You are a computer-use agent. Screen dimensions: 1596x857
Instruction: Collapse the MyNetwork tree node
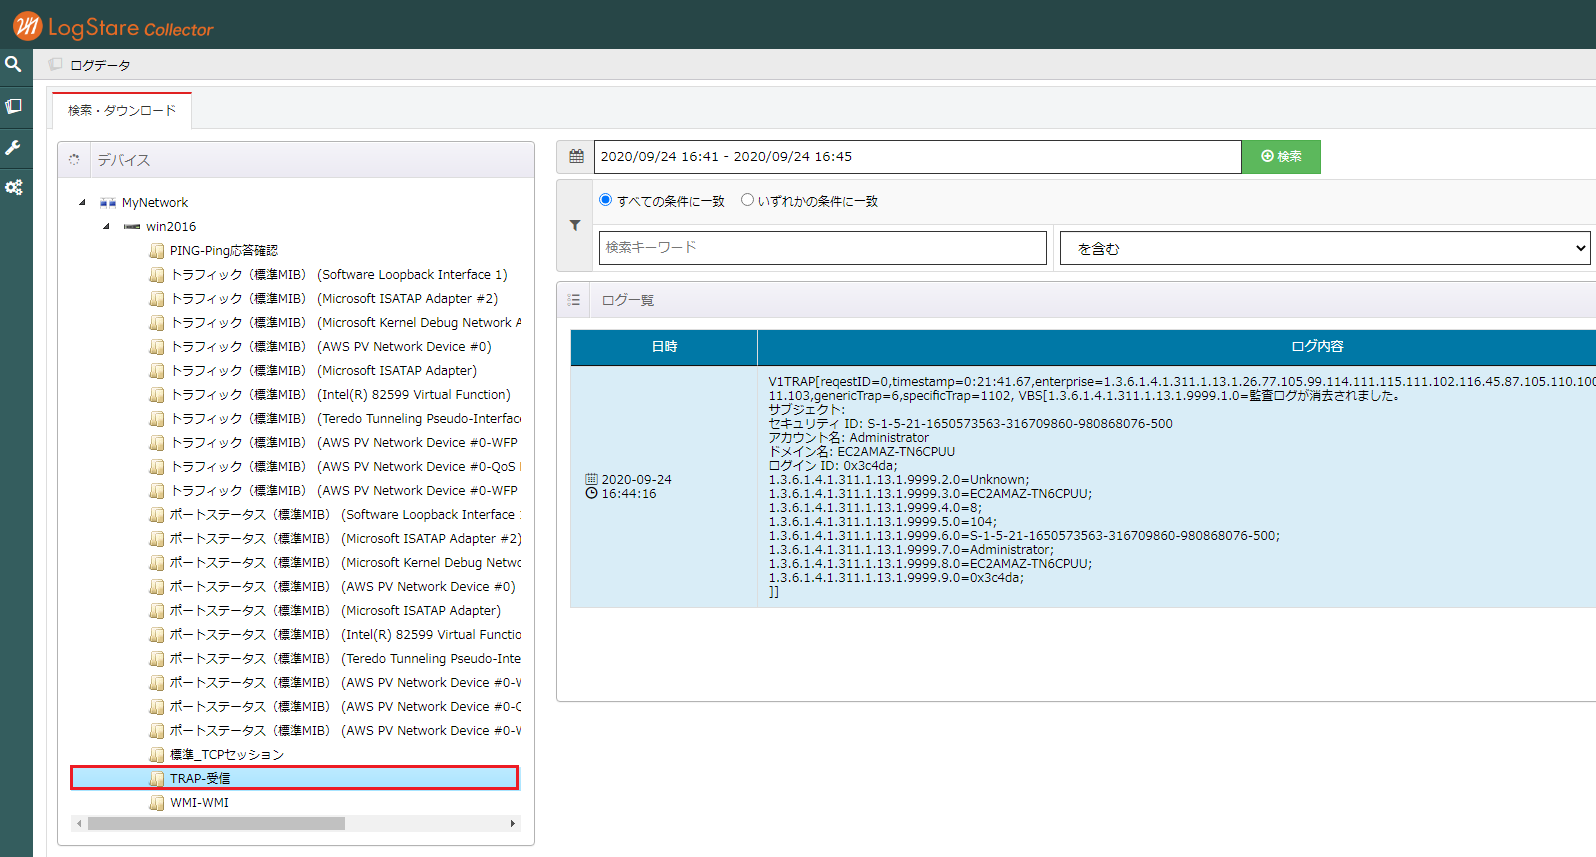[x=83, y=203]
